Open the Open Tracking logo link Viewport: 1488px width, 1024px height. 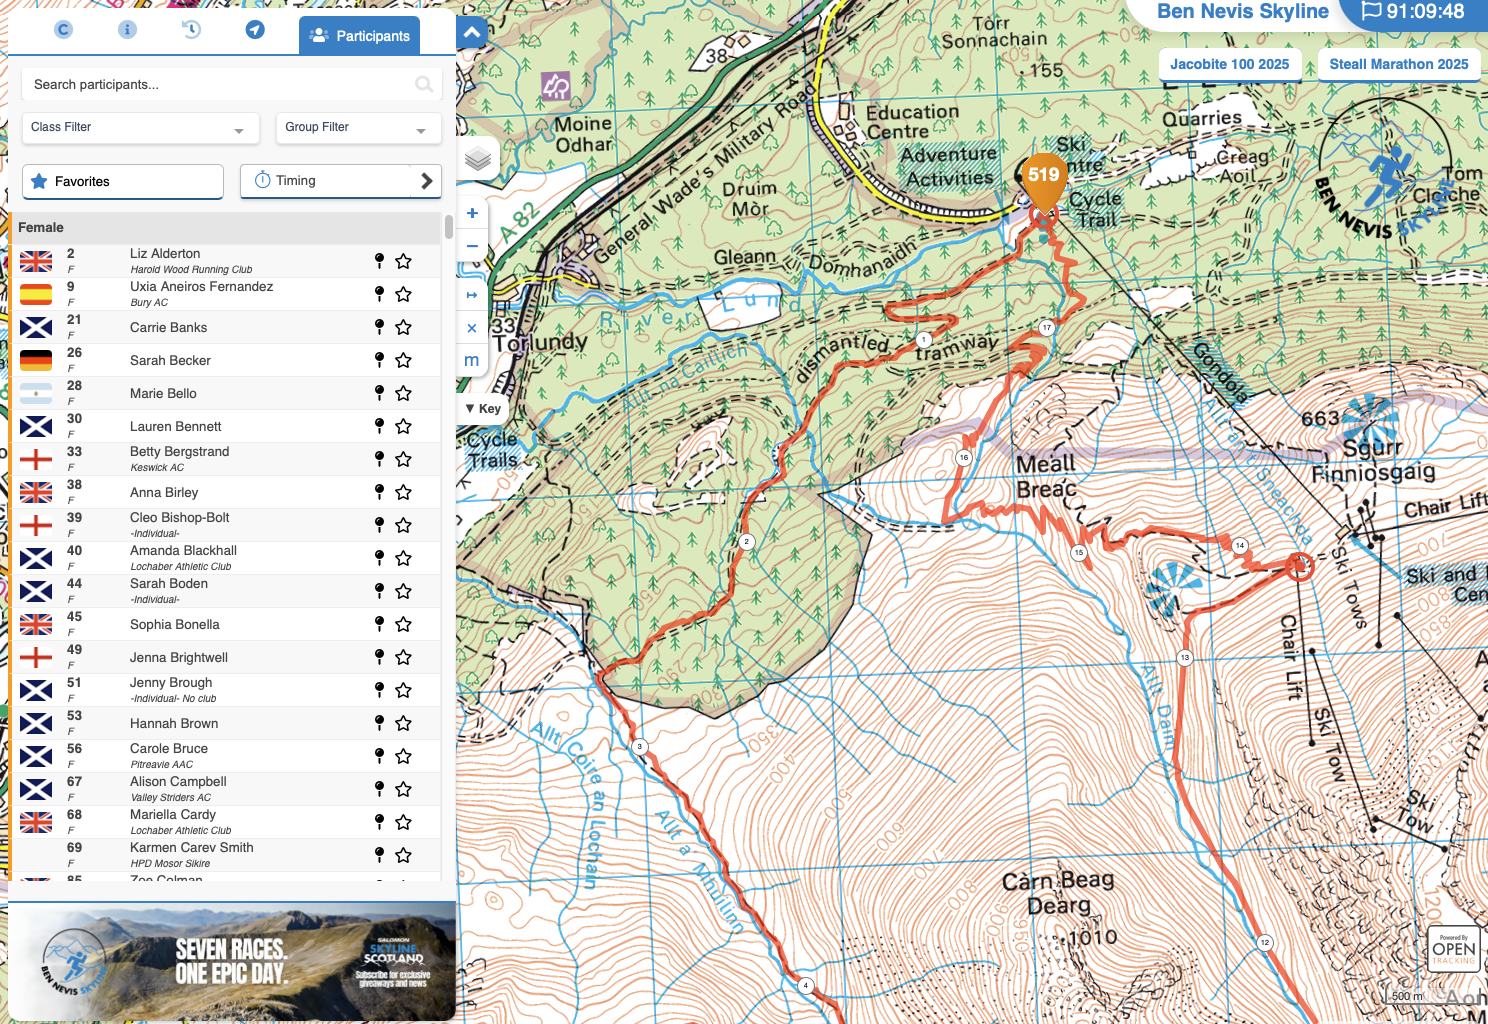click(1454, 950)
